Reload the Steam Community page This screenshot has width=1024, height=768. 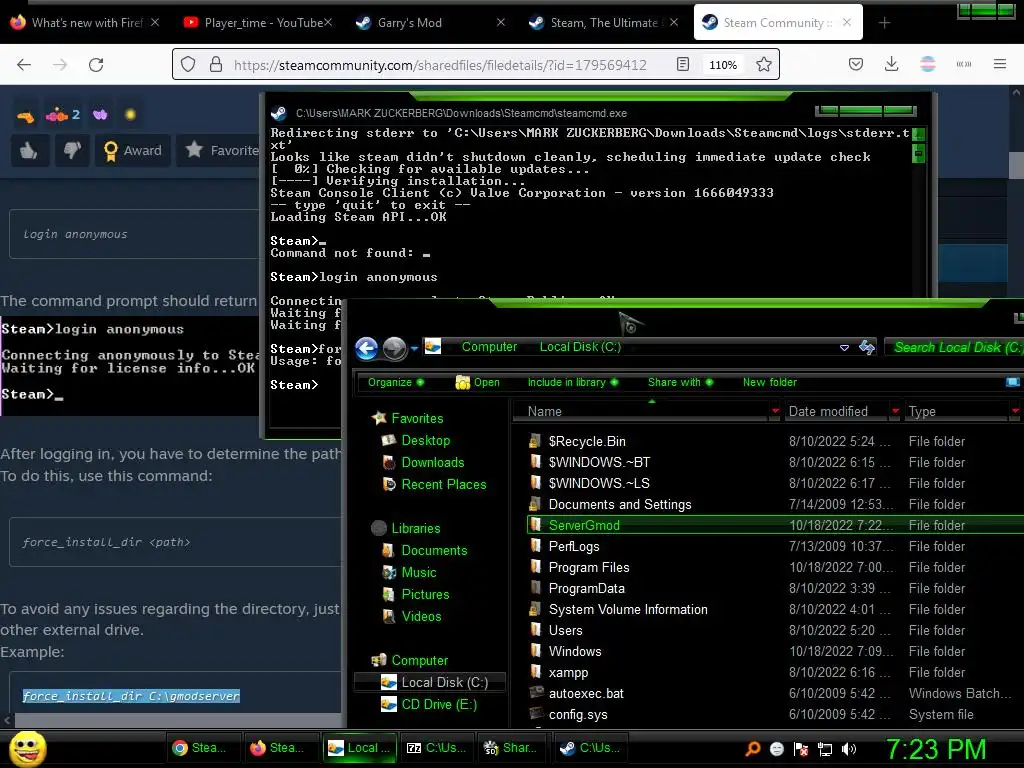click(96, 64)
